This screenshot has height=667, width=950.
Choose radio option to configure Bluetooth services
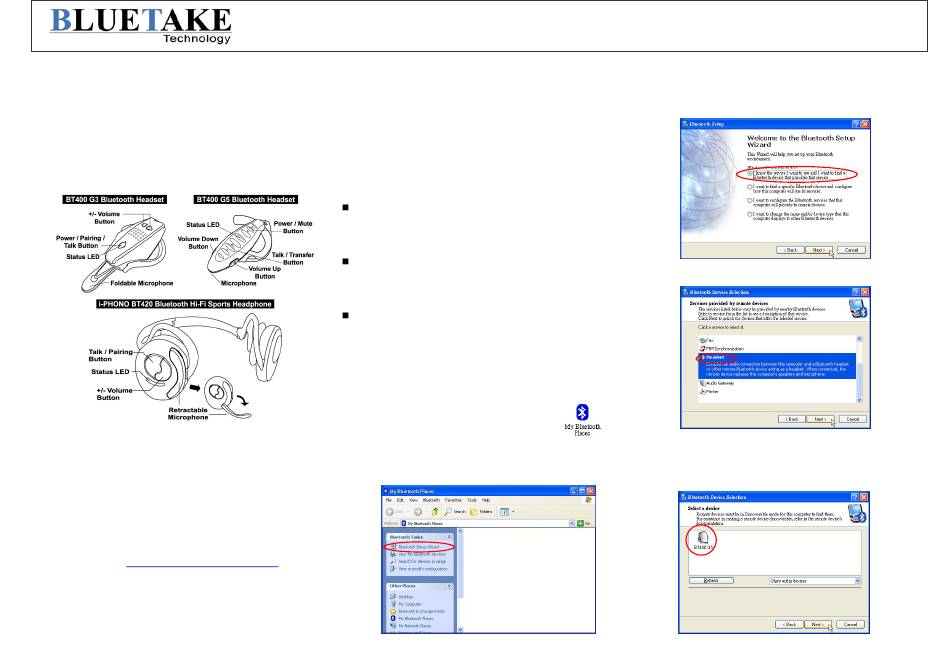coord(750,201)
